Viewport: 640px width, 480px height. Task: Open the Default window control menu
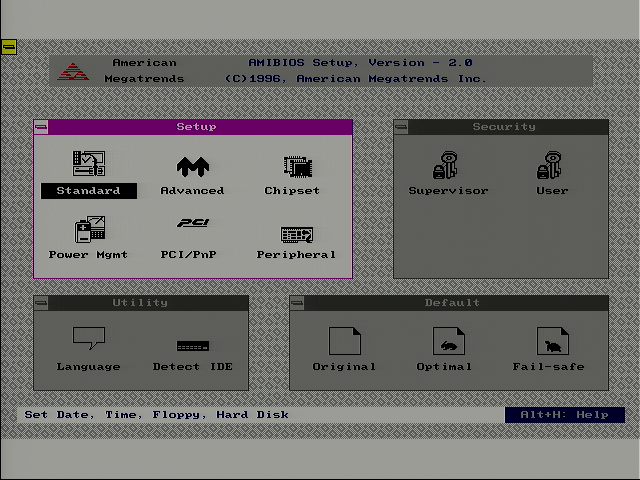[x=297, y=303]
